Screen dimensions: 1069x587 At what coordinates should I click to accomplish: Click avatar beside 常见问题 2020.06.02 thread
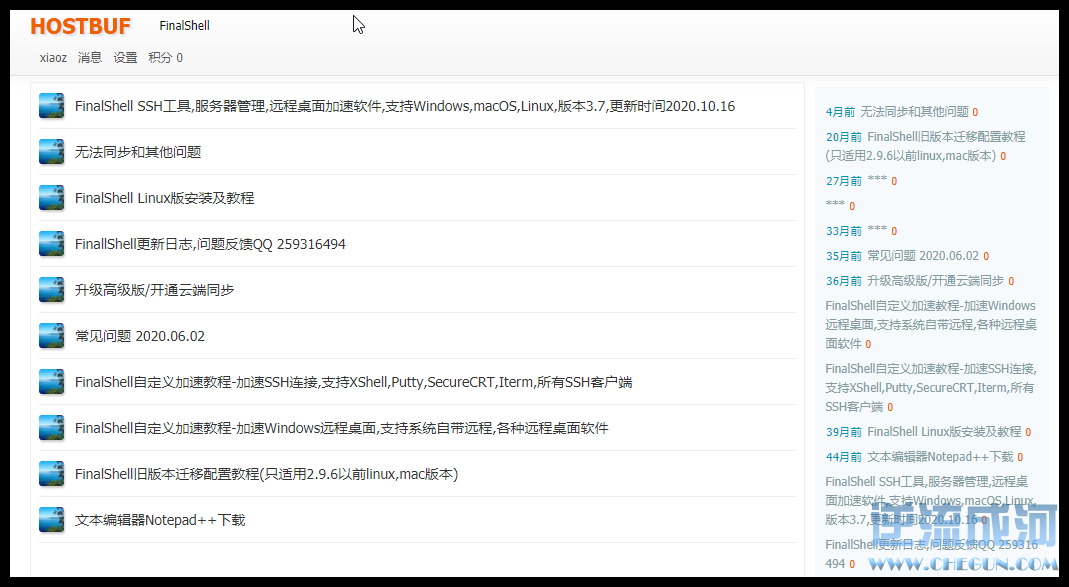pyautogui.click(x=51, y=336)
